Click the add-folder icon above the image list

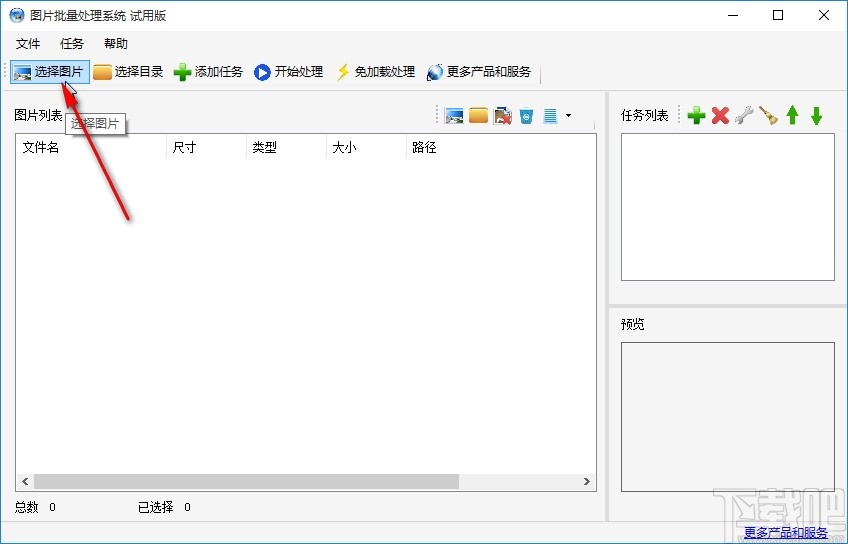[x=478, y=115]
